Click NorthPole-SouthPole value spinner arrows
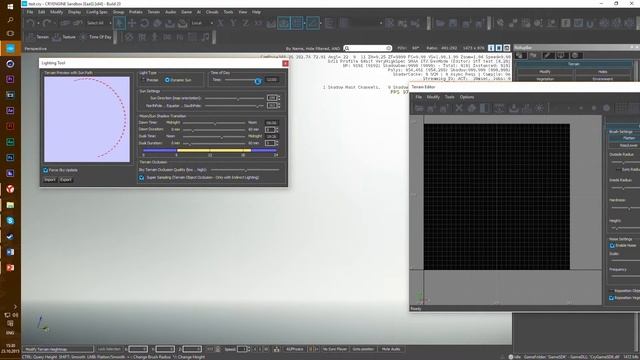This screenshot has height=360, width=640. coord(279,106)
